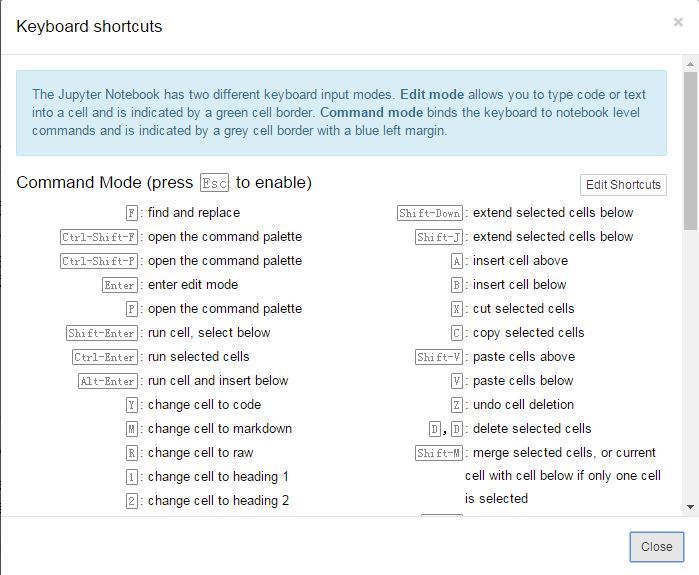Click the scrollbar up arrow
Screen dimensions: 699x575
690,64
